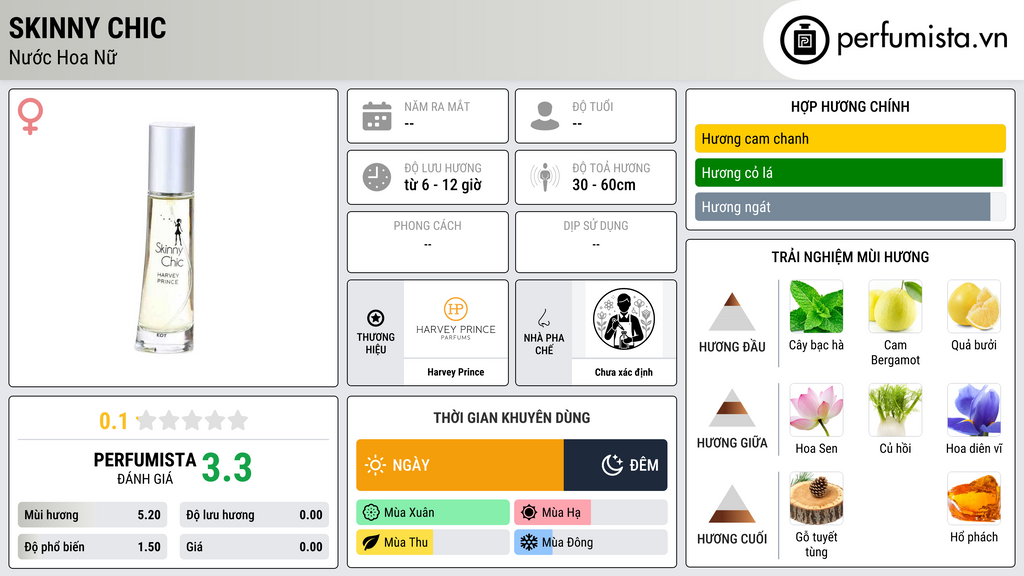Select the Gỗ tuyết tùng cedarwood image
This screenshot has width=1024, height=576.
click(816, 498)
